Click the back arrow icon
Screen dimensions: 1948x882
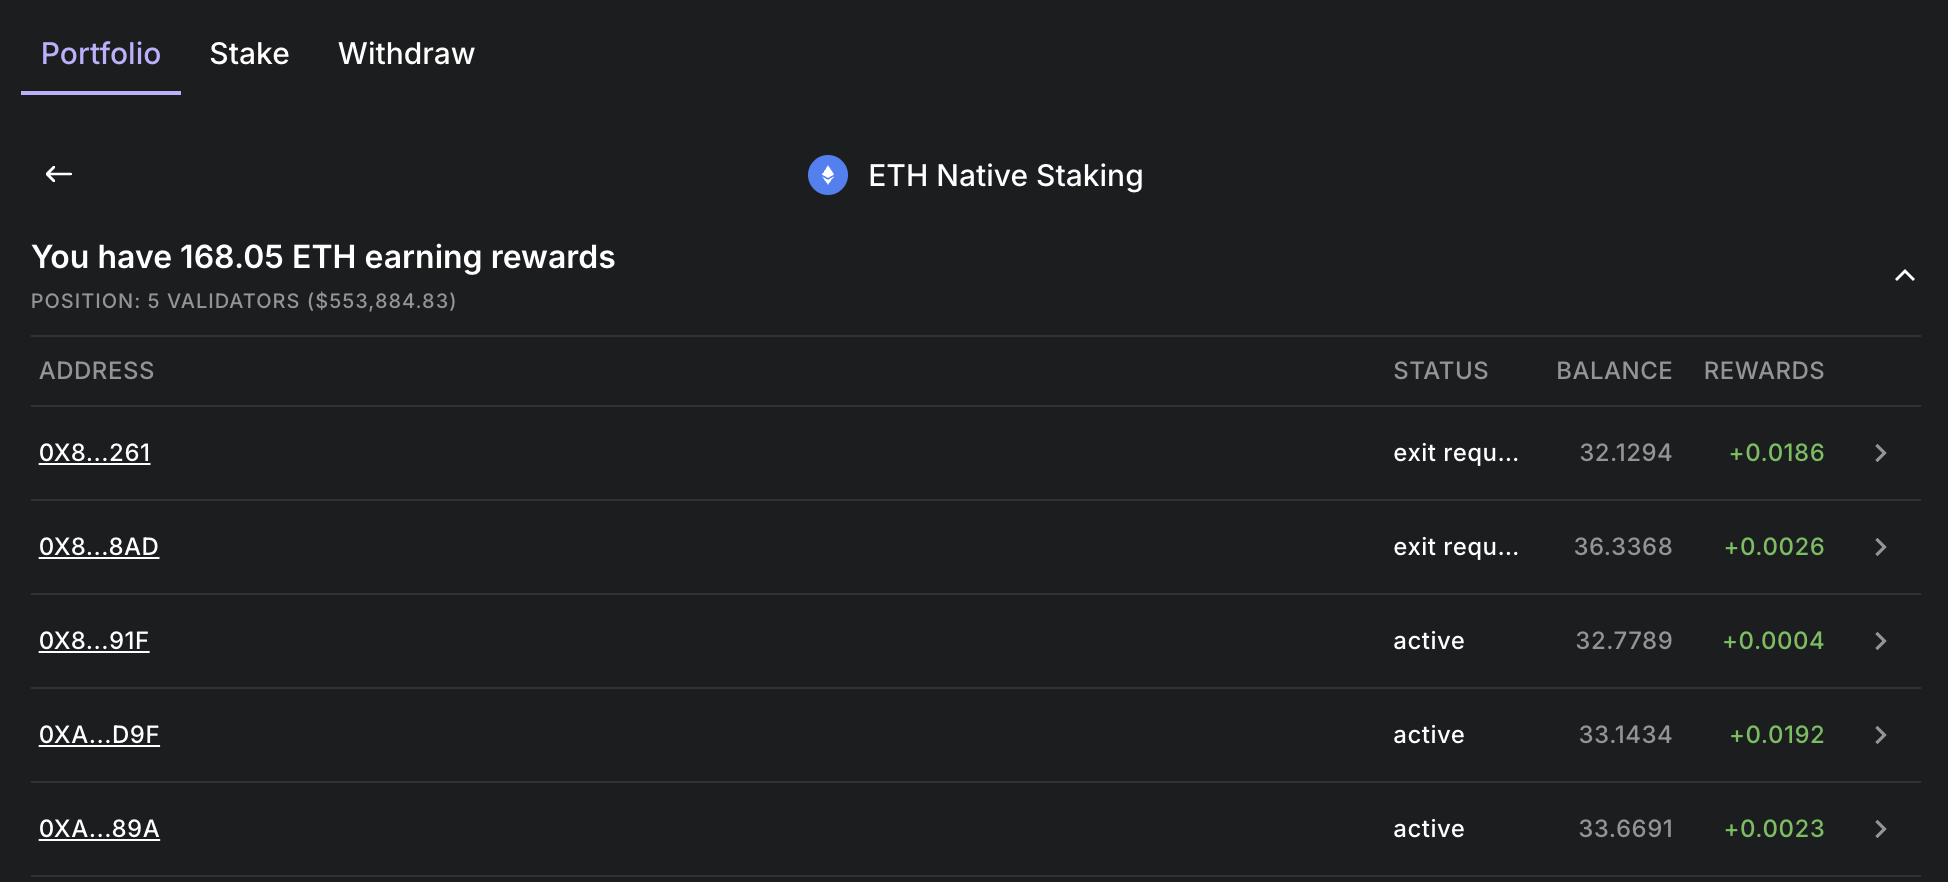point(59,174)
